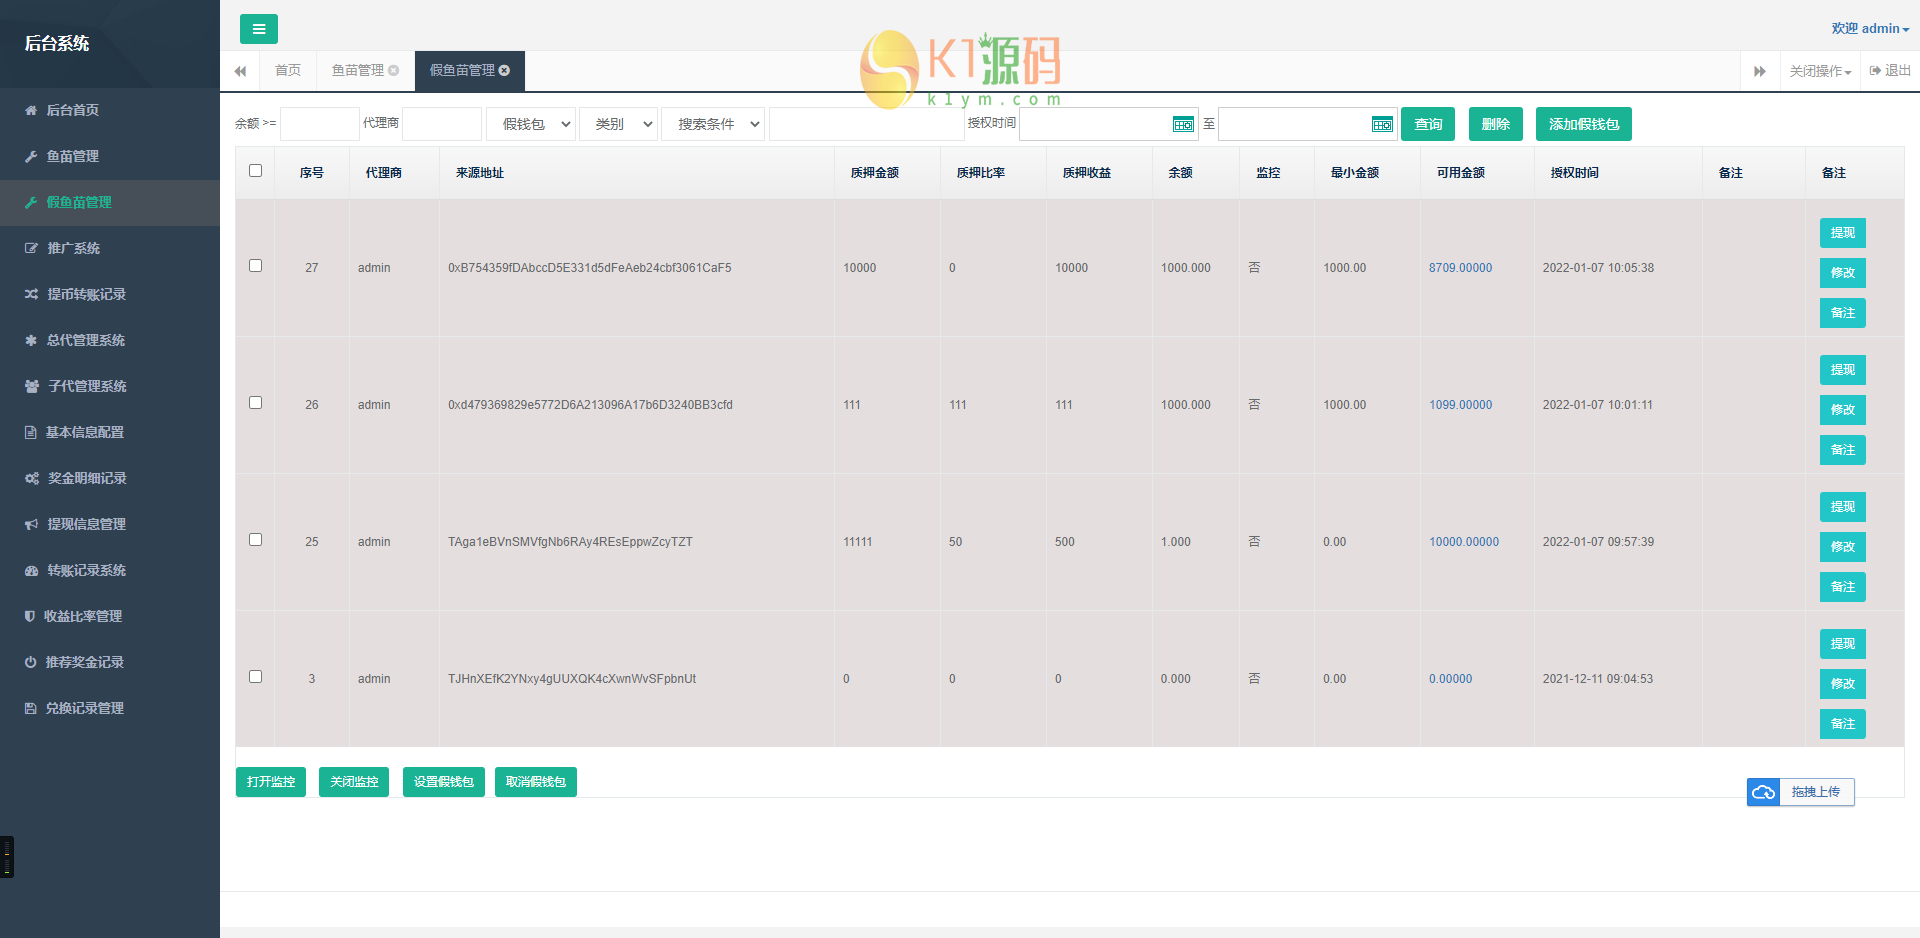The height and width of the screenshot is (938, 1920).
Task: Click the tabs scroll-right double arrow icon
Action: pos(1760,71)
